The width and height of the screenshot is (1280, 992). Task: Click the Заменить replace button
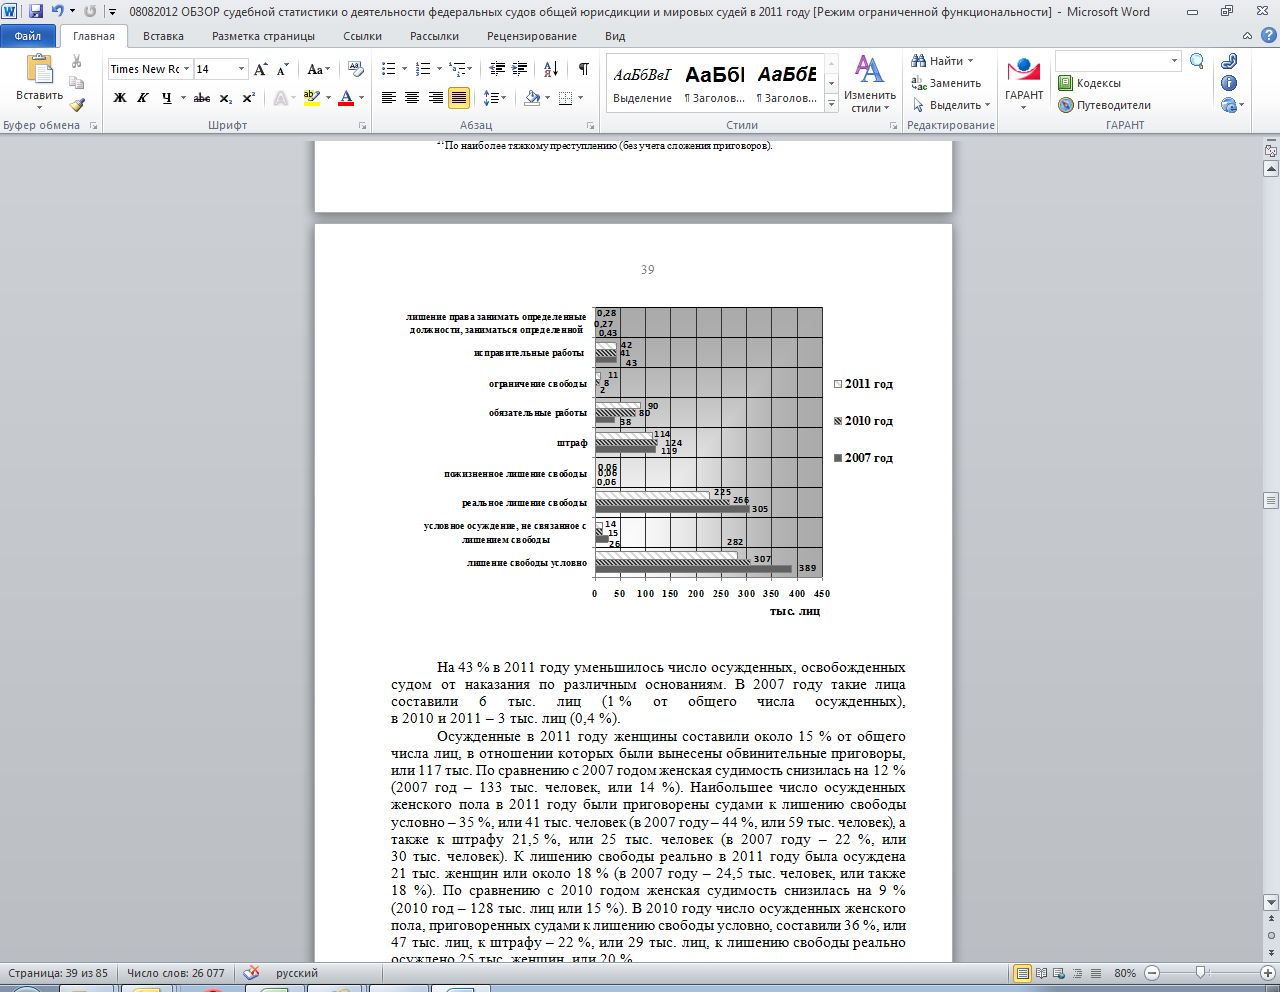click(x=946, y=83)
